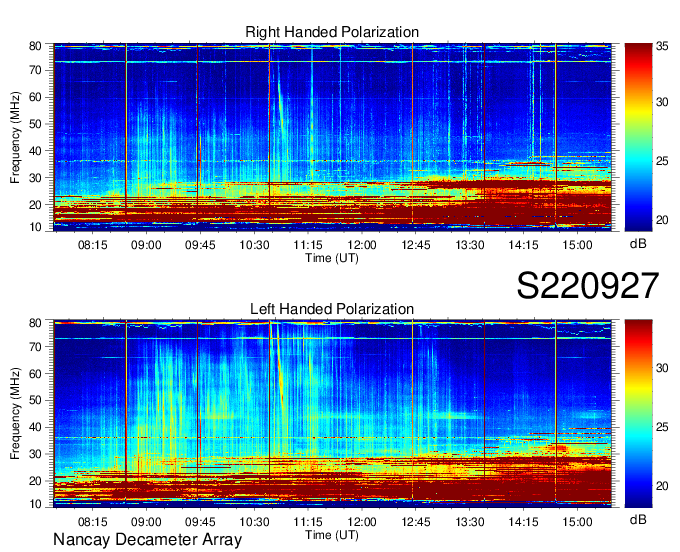The image size is (680, 552).
Task: Click Frequency (MHz) axis label of Left Handed plot
Action: click(15, 414)
